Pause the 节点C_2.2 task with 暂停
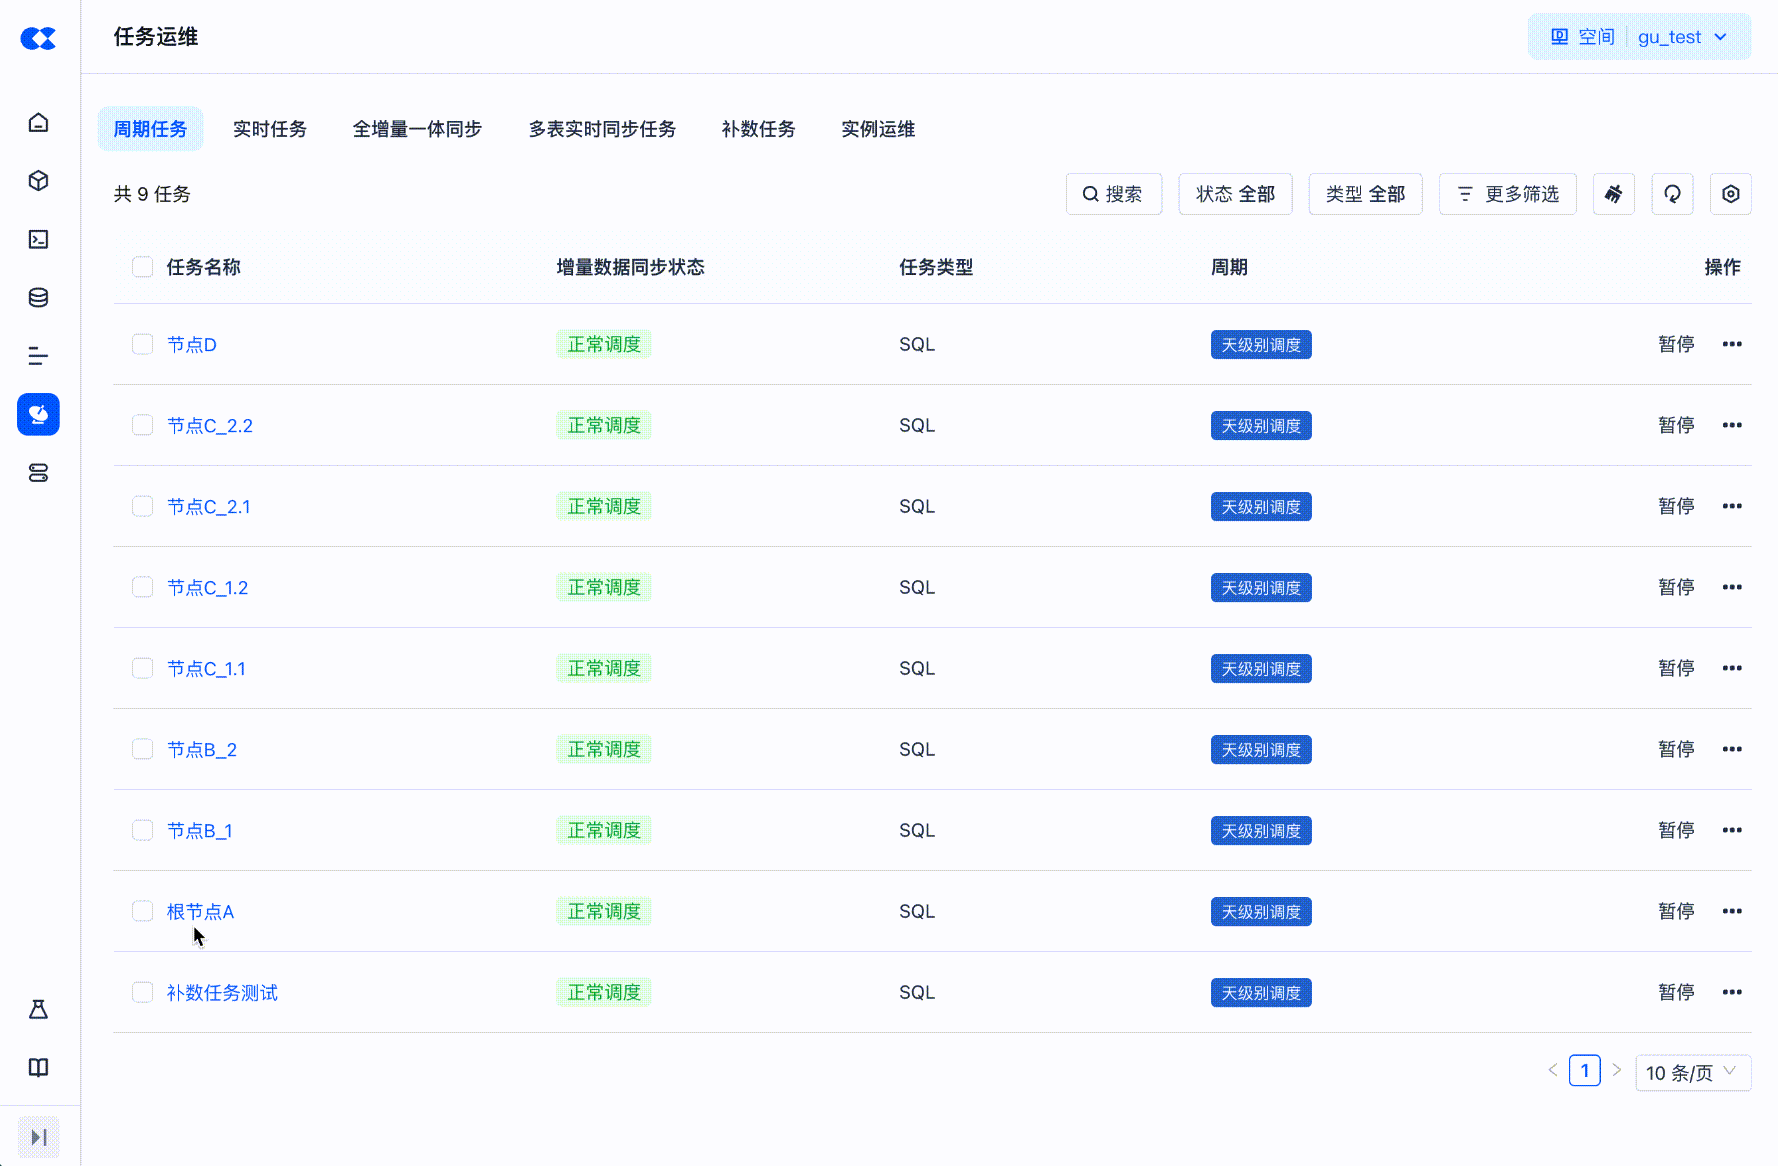Viewport: 1778px width, 1166px height. (x=1675, y=425)
